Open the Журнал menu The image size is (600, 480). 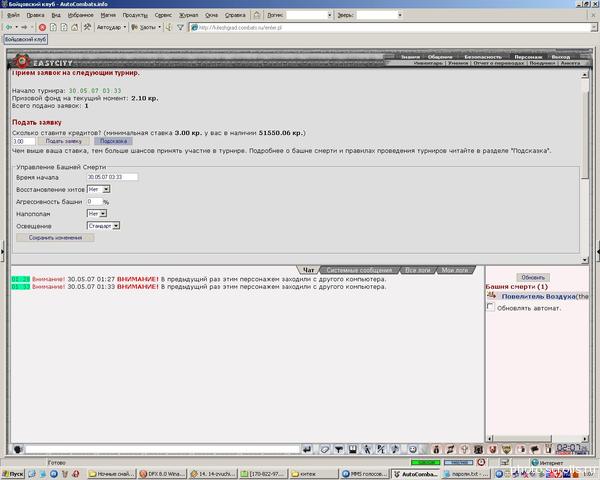[189, 15]
